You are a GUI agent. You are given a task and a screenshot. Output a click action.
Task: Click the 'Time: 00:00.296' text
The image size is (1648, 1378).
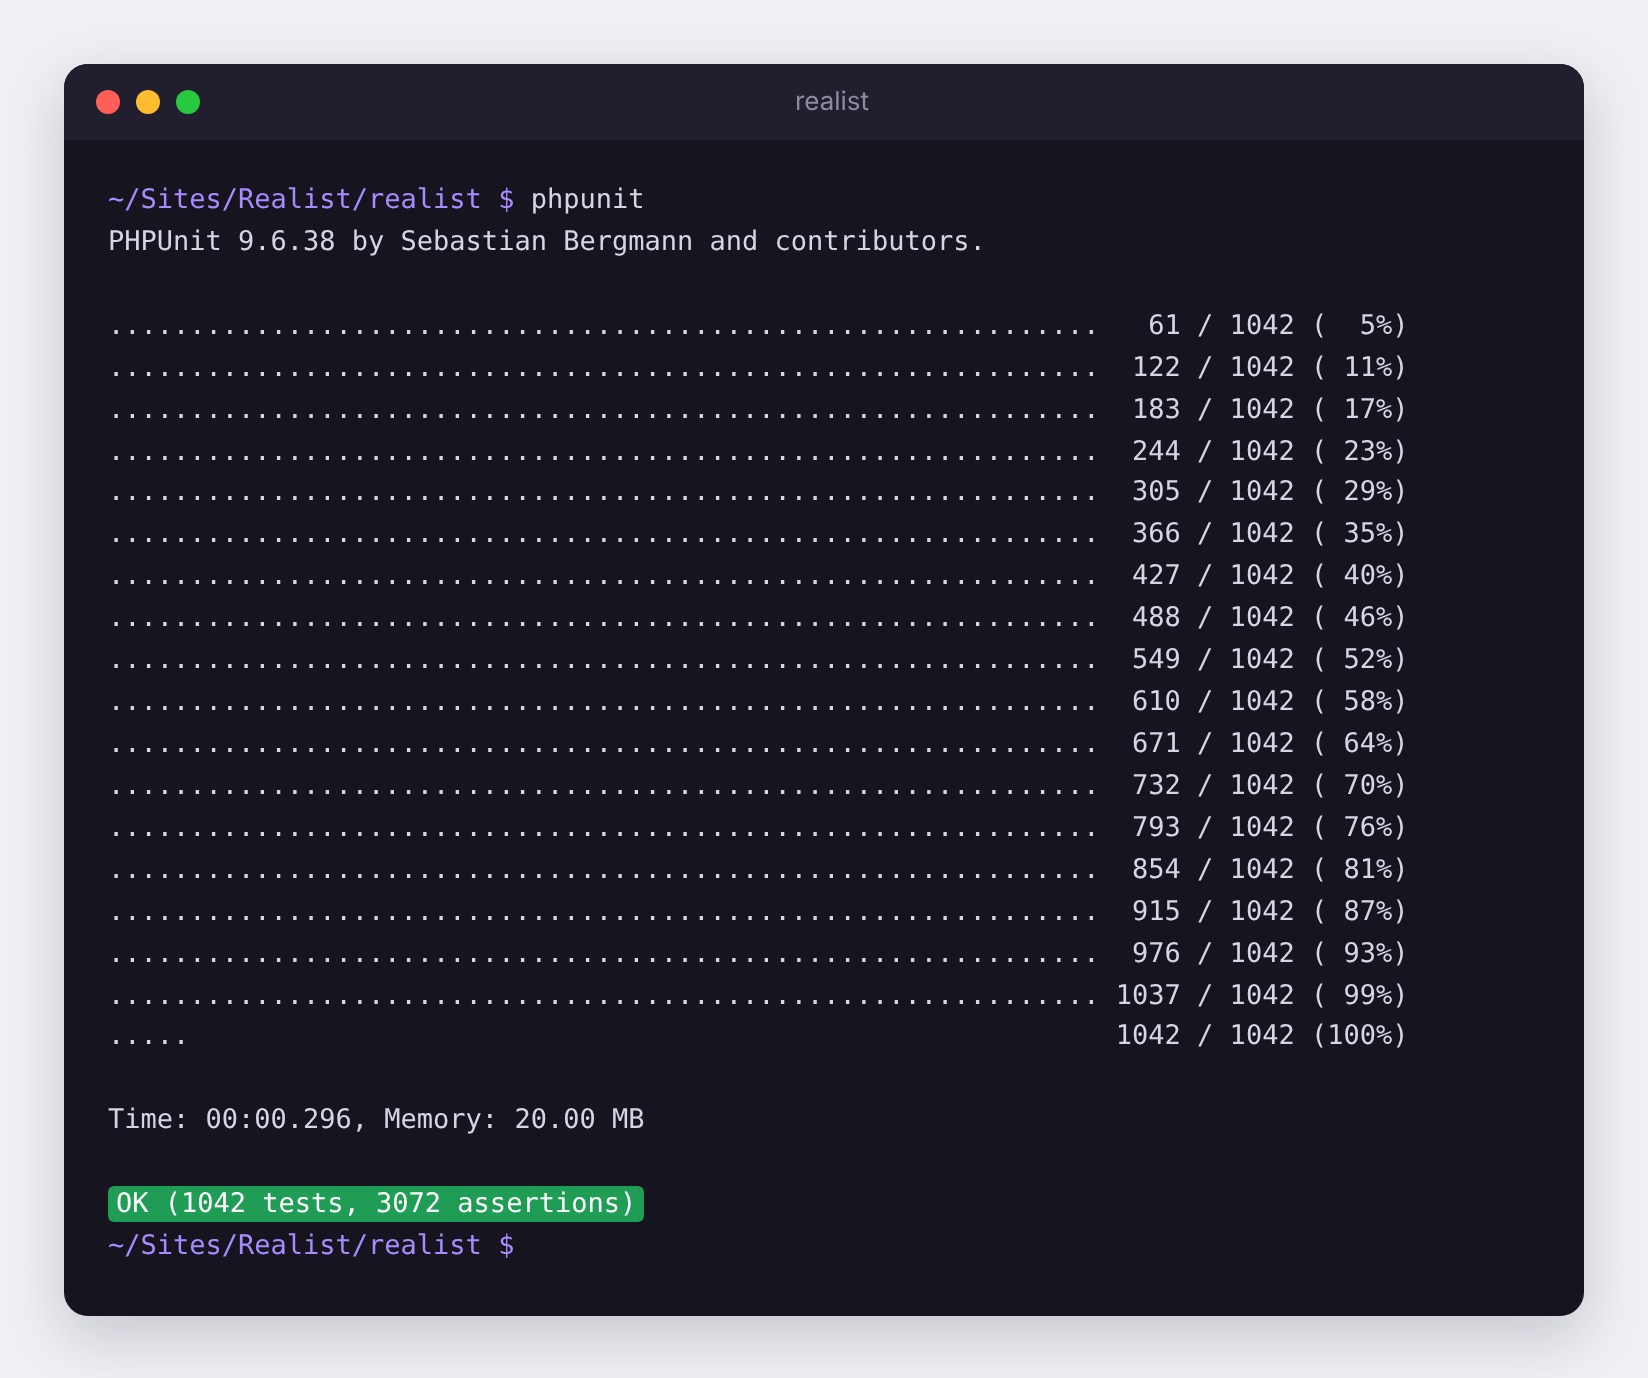point(229,1119)
